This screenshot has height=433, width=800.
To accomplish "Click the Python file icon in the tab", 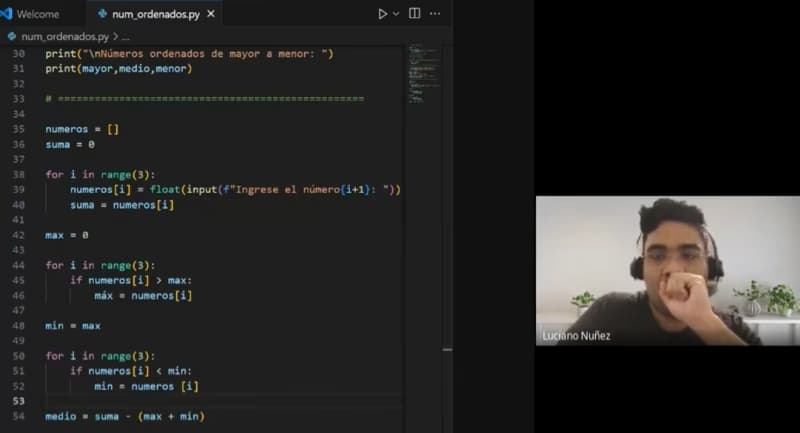I will coord(103,14).
